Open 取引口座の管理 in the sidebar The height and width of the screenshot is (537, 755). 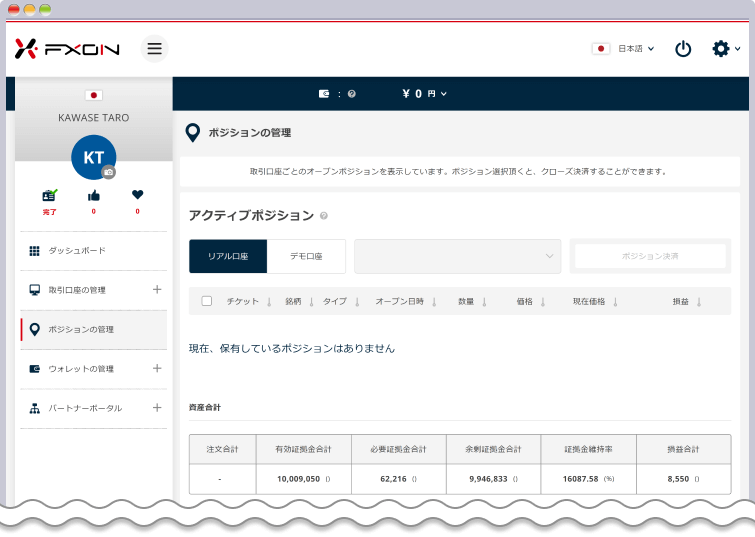coord(77,290)
